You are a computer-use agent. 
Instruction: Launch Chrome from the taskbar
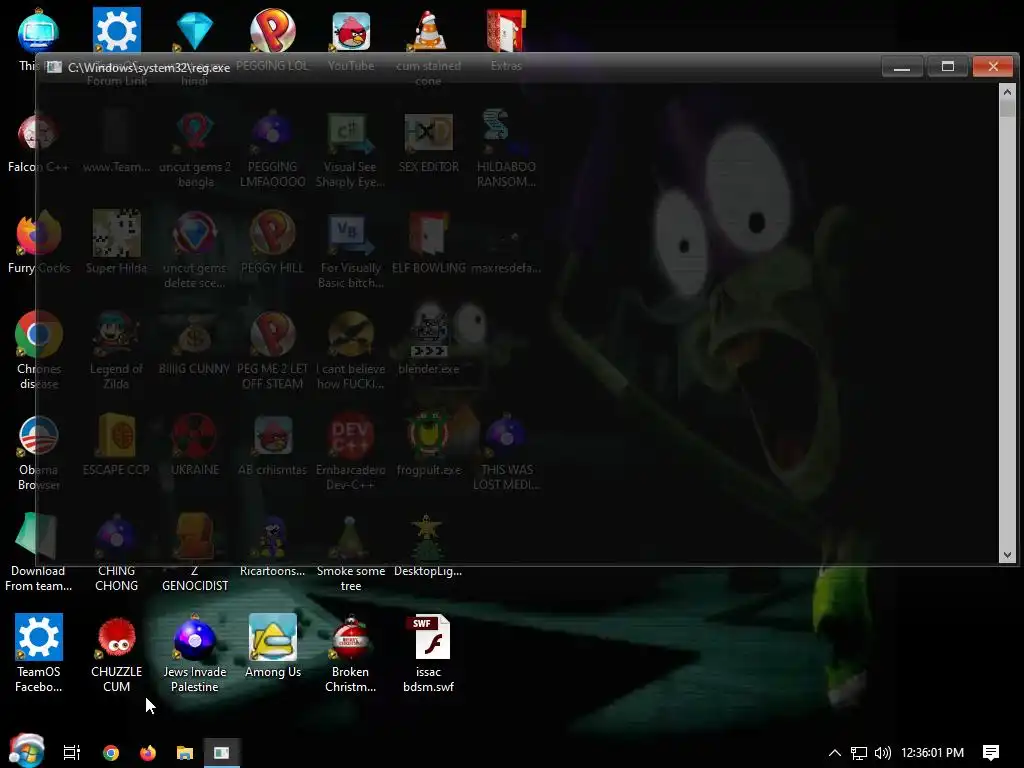point(111,752)
